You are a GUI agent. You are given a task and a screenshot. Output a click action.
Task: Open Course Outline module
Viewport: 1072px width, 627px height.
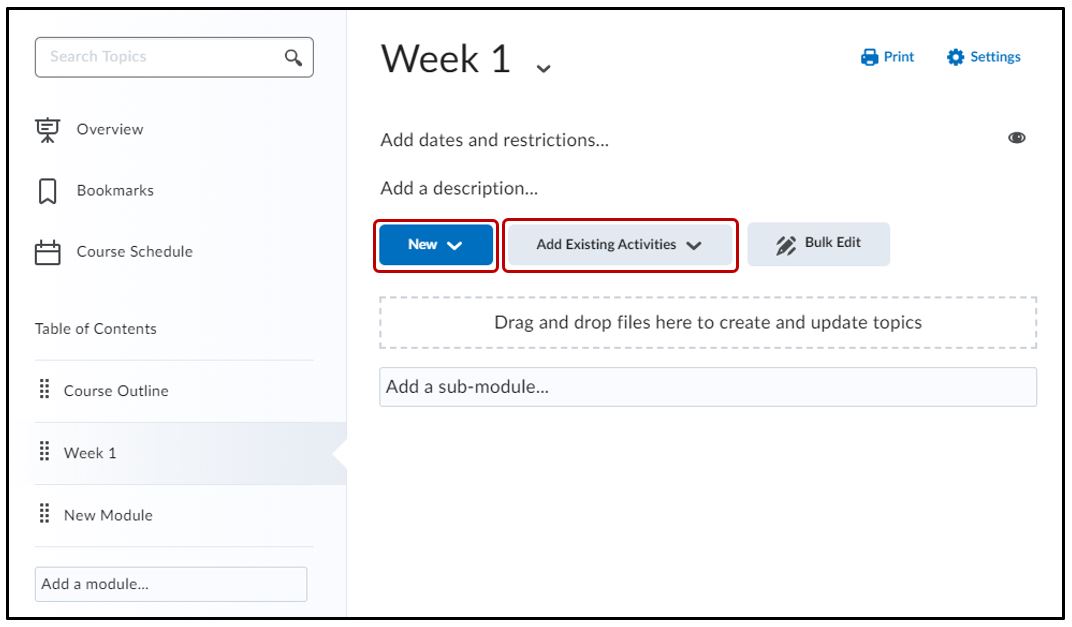pyautogui.click(x=116, y=391)
